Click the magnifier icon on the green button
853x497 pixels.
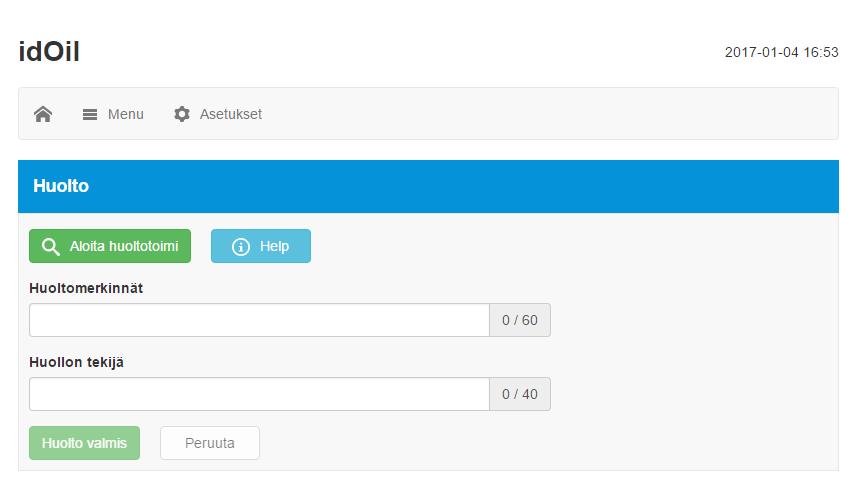51,246
